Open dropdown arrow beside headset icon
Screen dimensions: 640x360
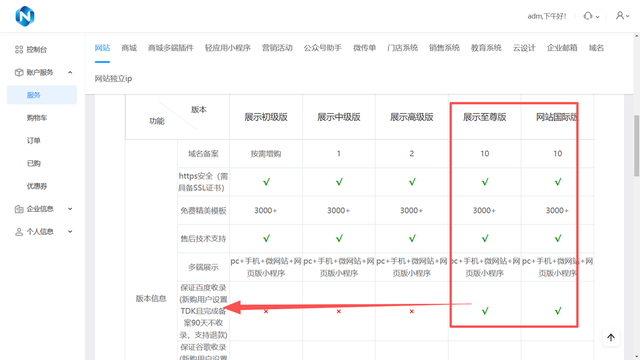[597, 17]
